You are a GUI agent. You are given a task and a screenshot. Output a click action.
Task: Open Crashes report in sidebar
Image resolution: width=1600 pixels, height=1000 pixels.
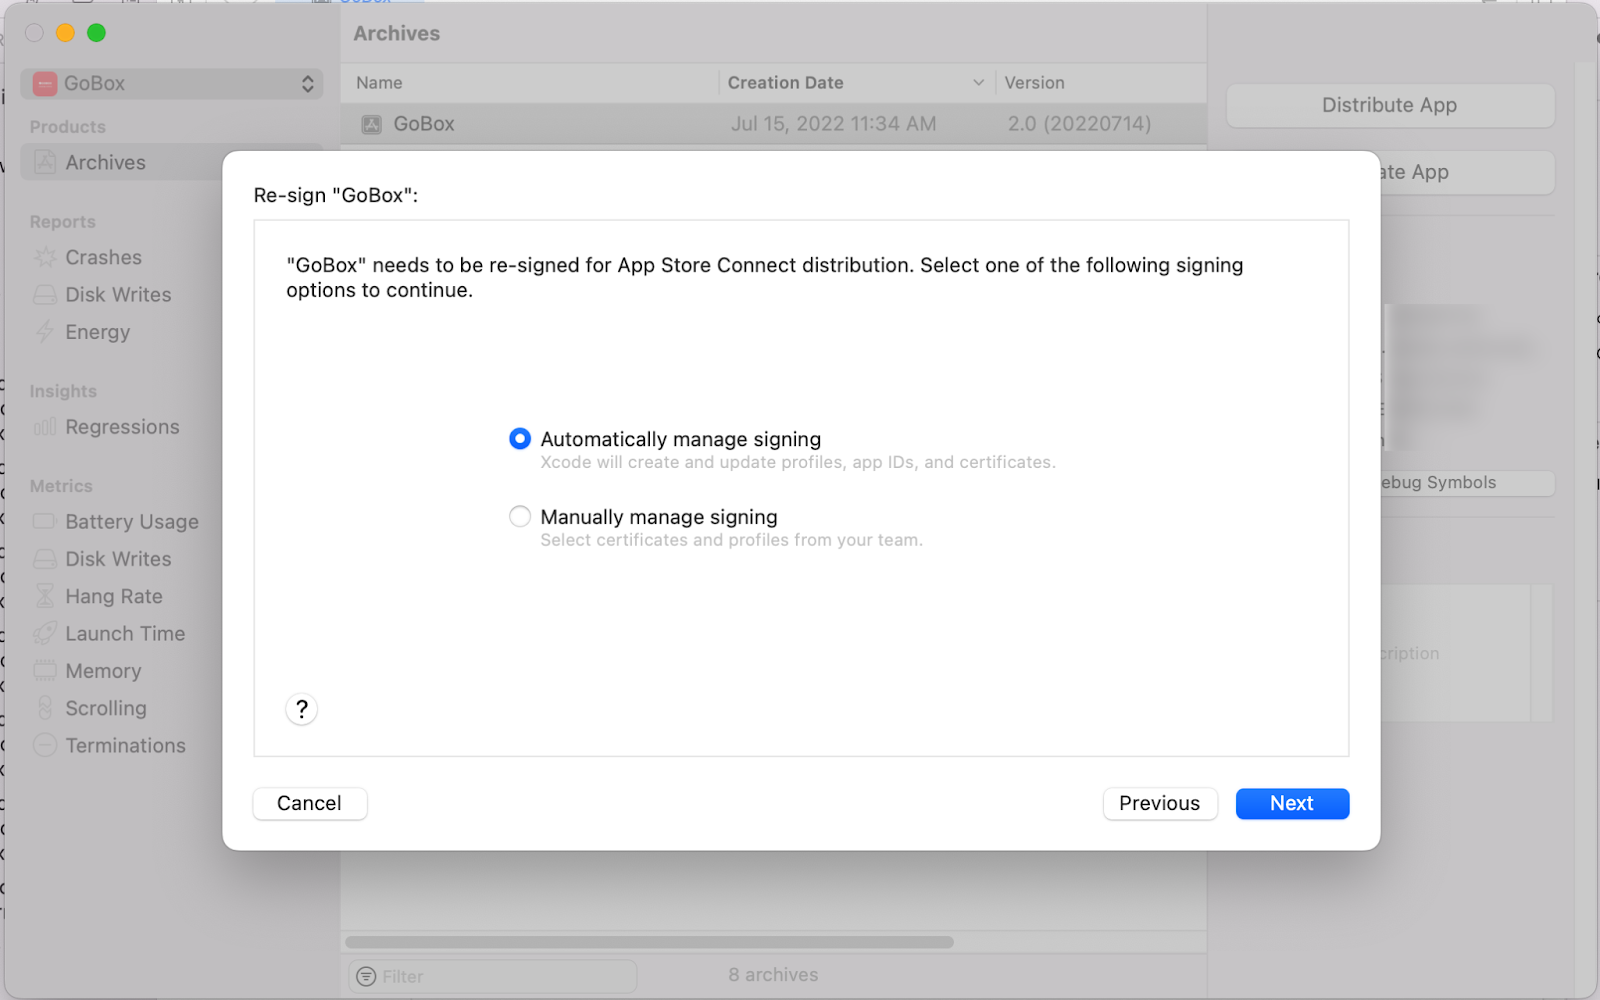[103, 257]
